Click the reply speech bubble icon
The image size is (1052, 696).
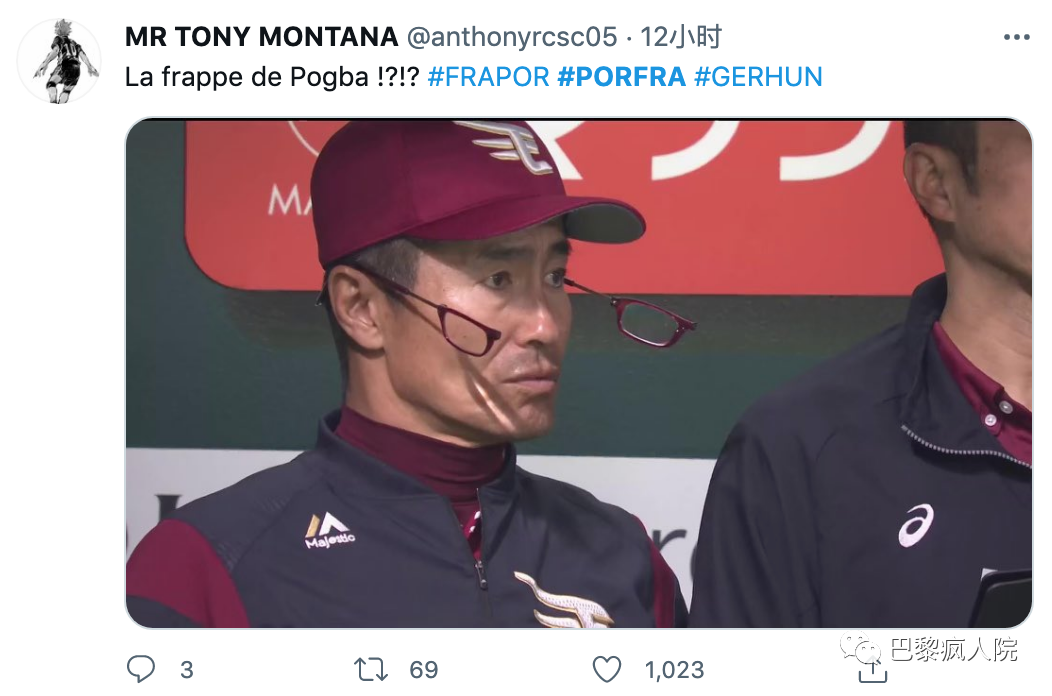point(142,668)
